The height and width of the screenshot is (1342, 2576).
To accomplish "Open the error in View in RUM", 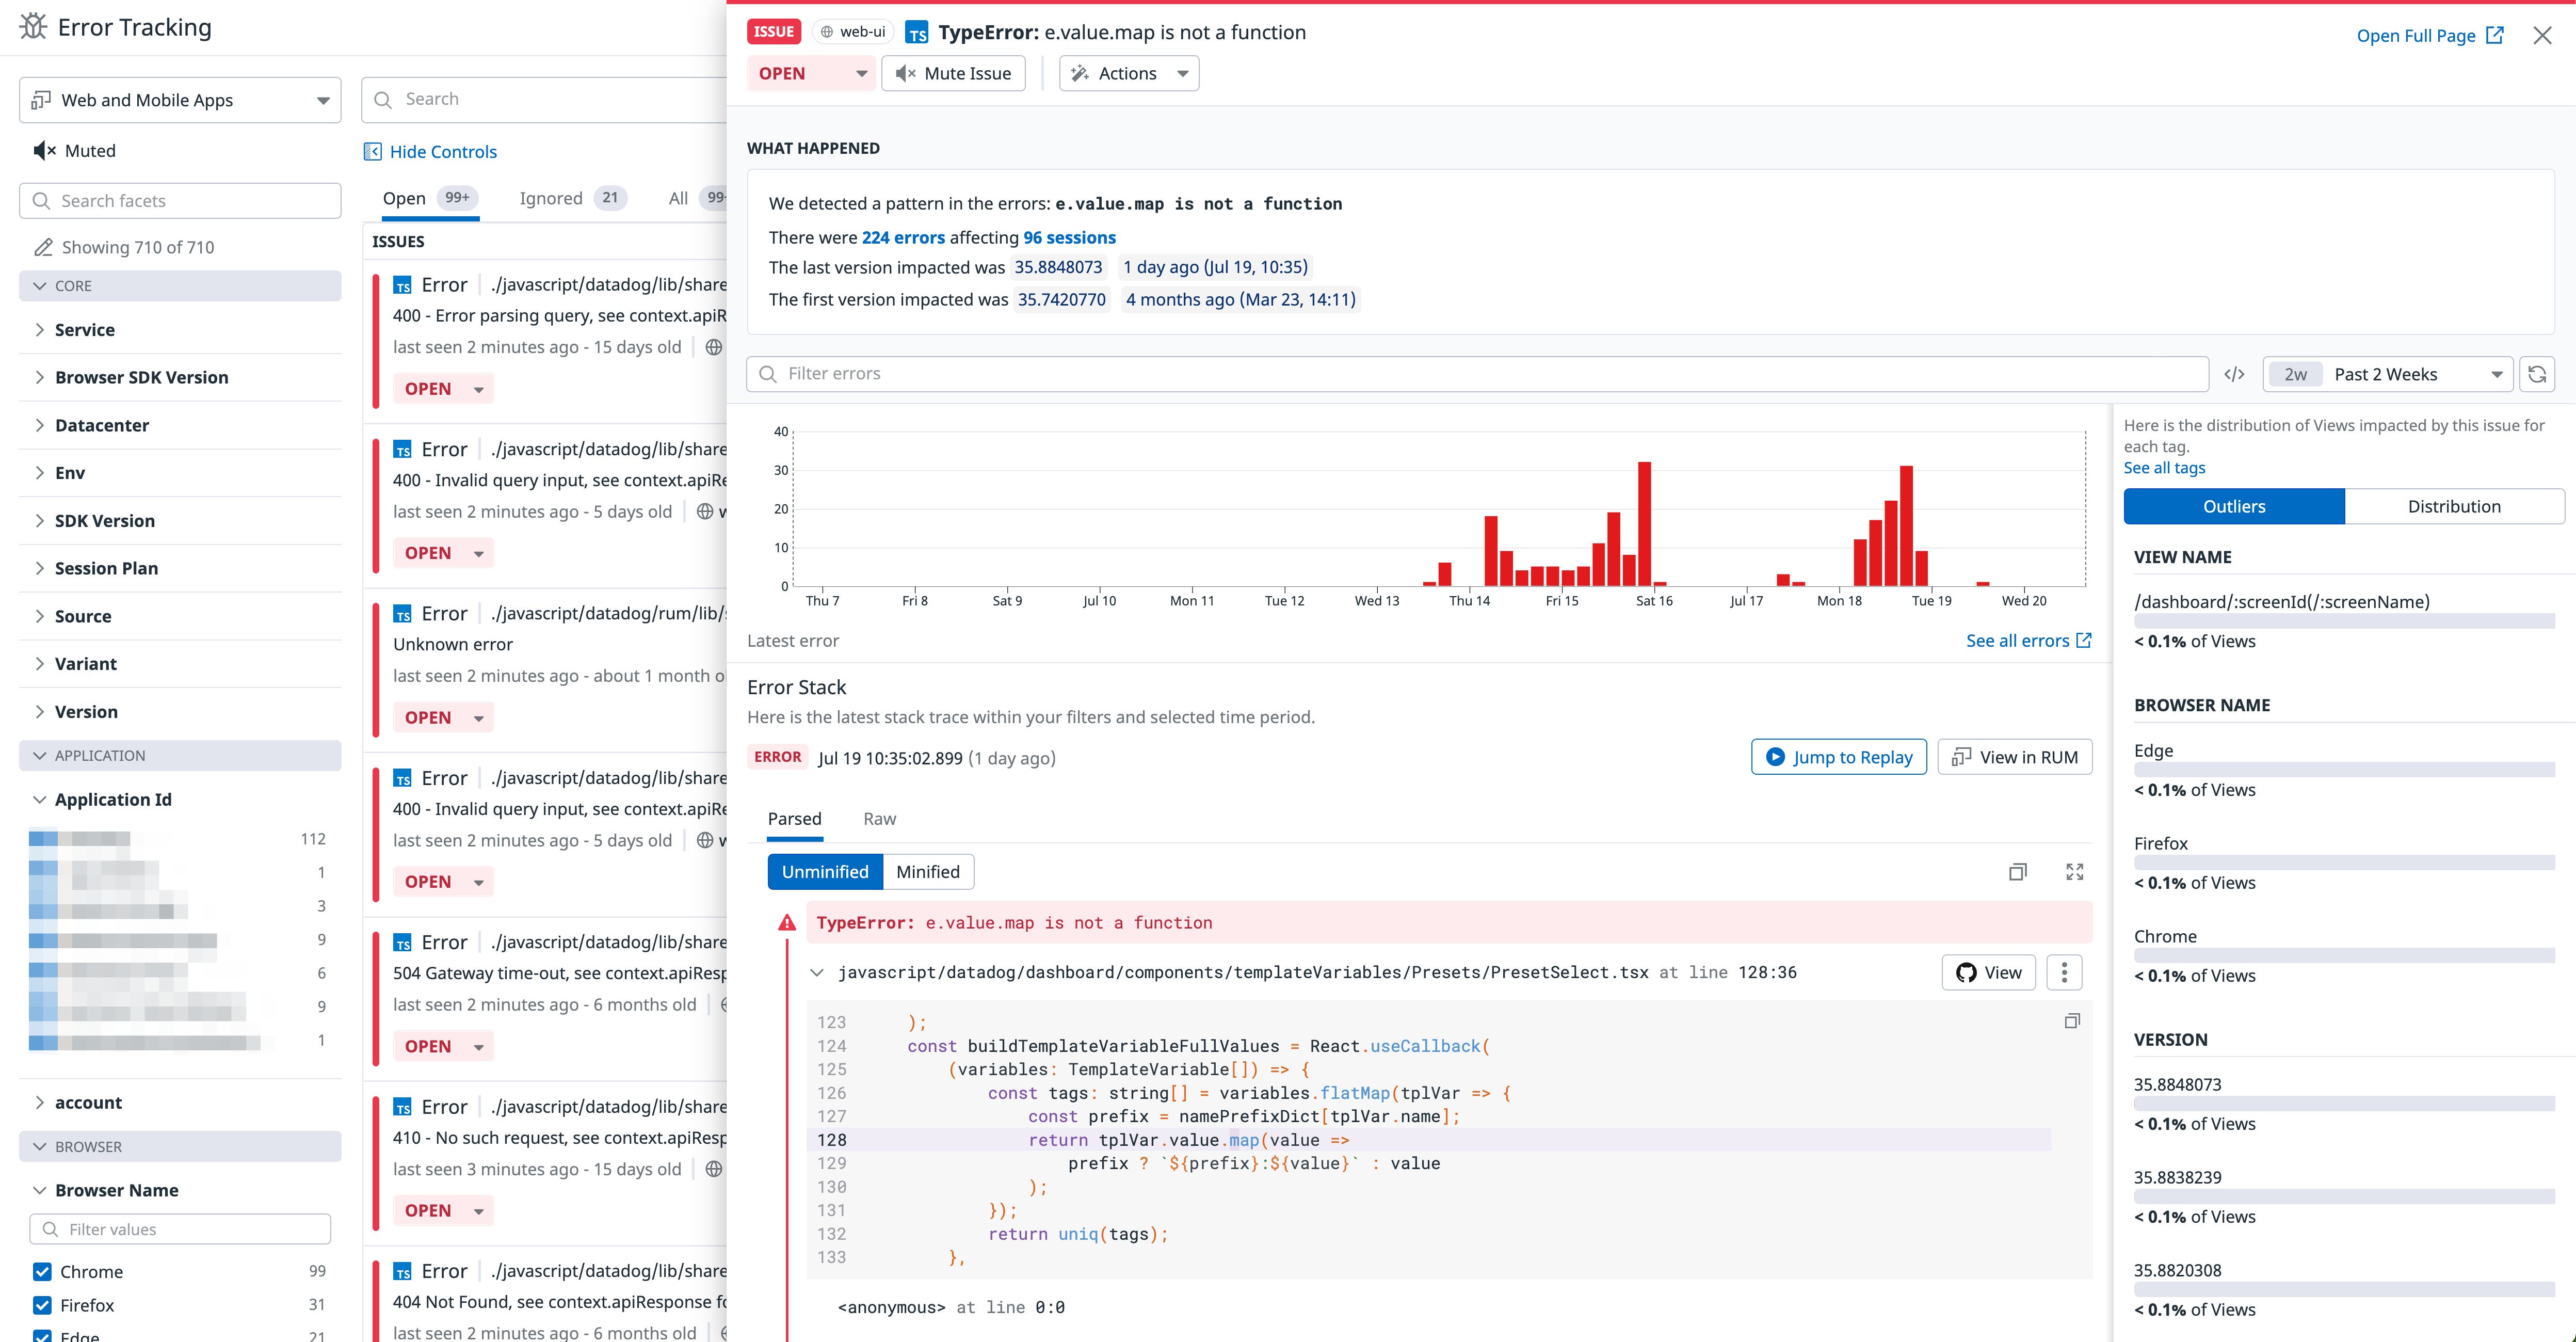I will [x=2014, y=757].
